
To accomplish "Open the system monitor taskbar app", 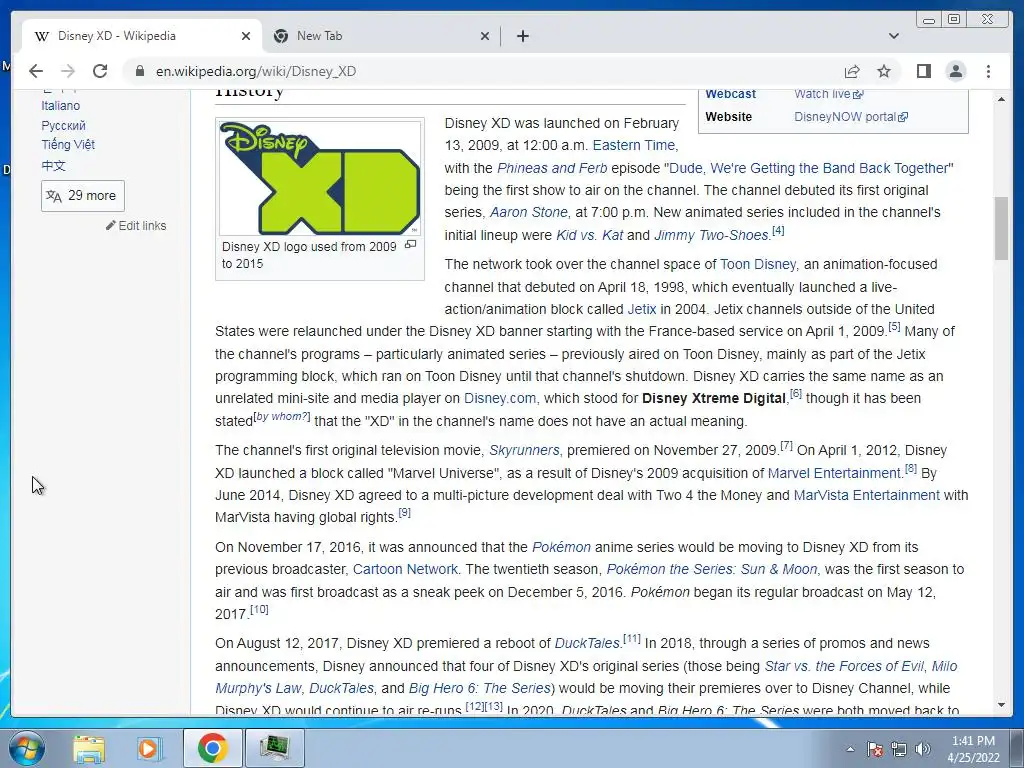I will click(274, 748).
